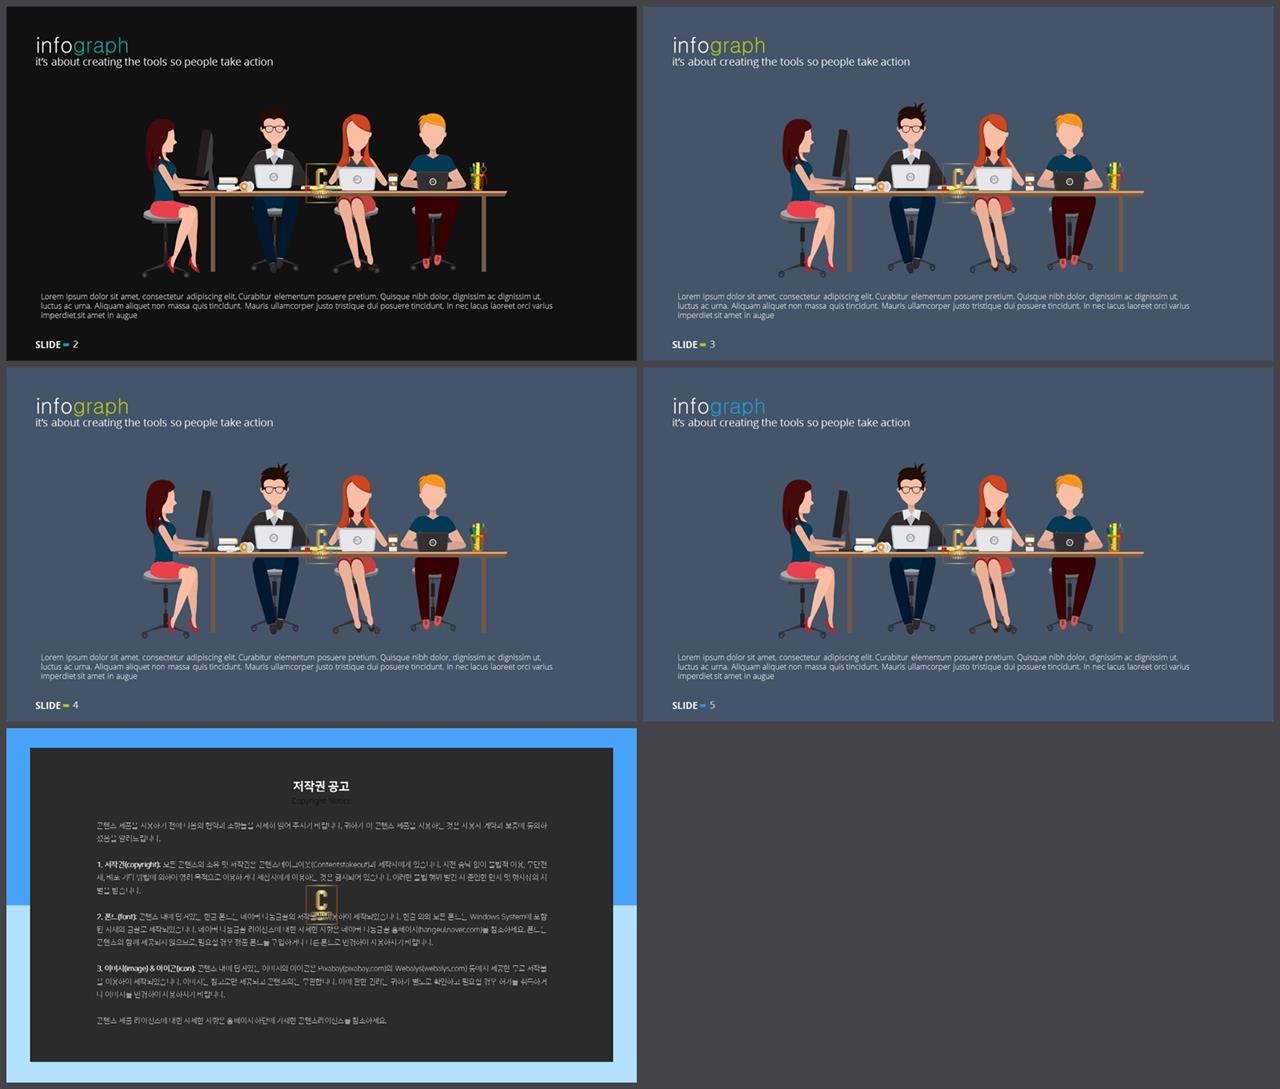Open the black slide 2 thumbnail

click(321, 184)
